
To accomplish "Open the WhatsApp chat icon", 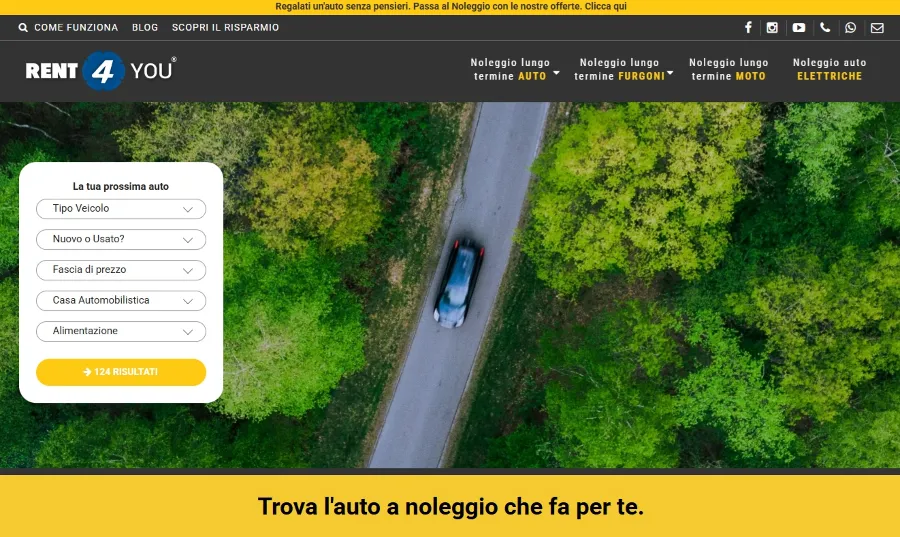I will [851, 28].
